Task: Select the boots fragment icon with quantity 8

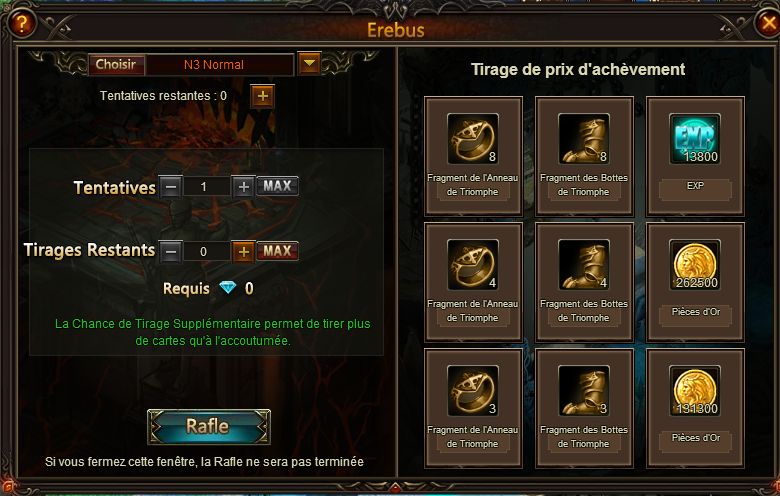Action: pos(584,139)
